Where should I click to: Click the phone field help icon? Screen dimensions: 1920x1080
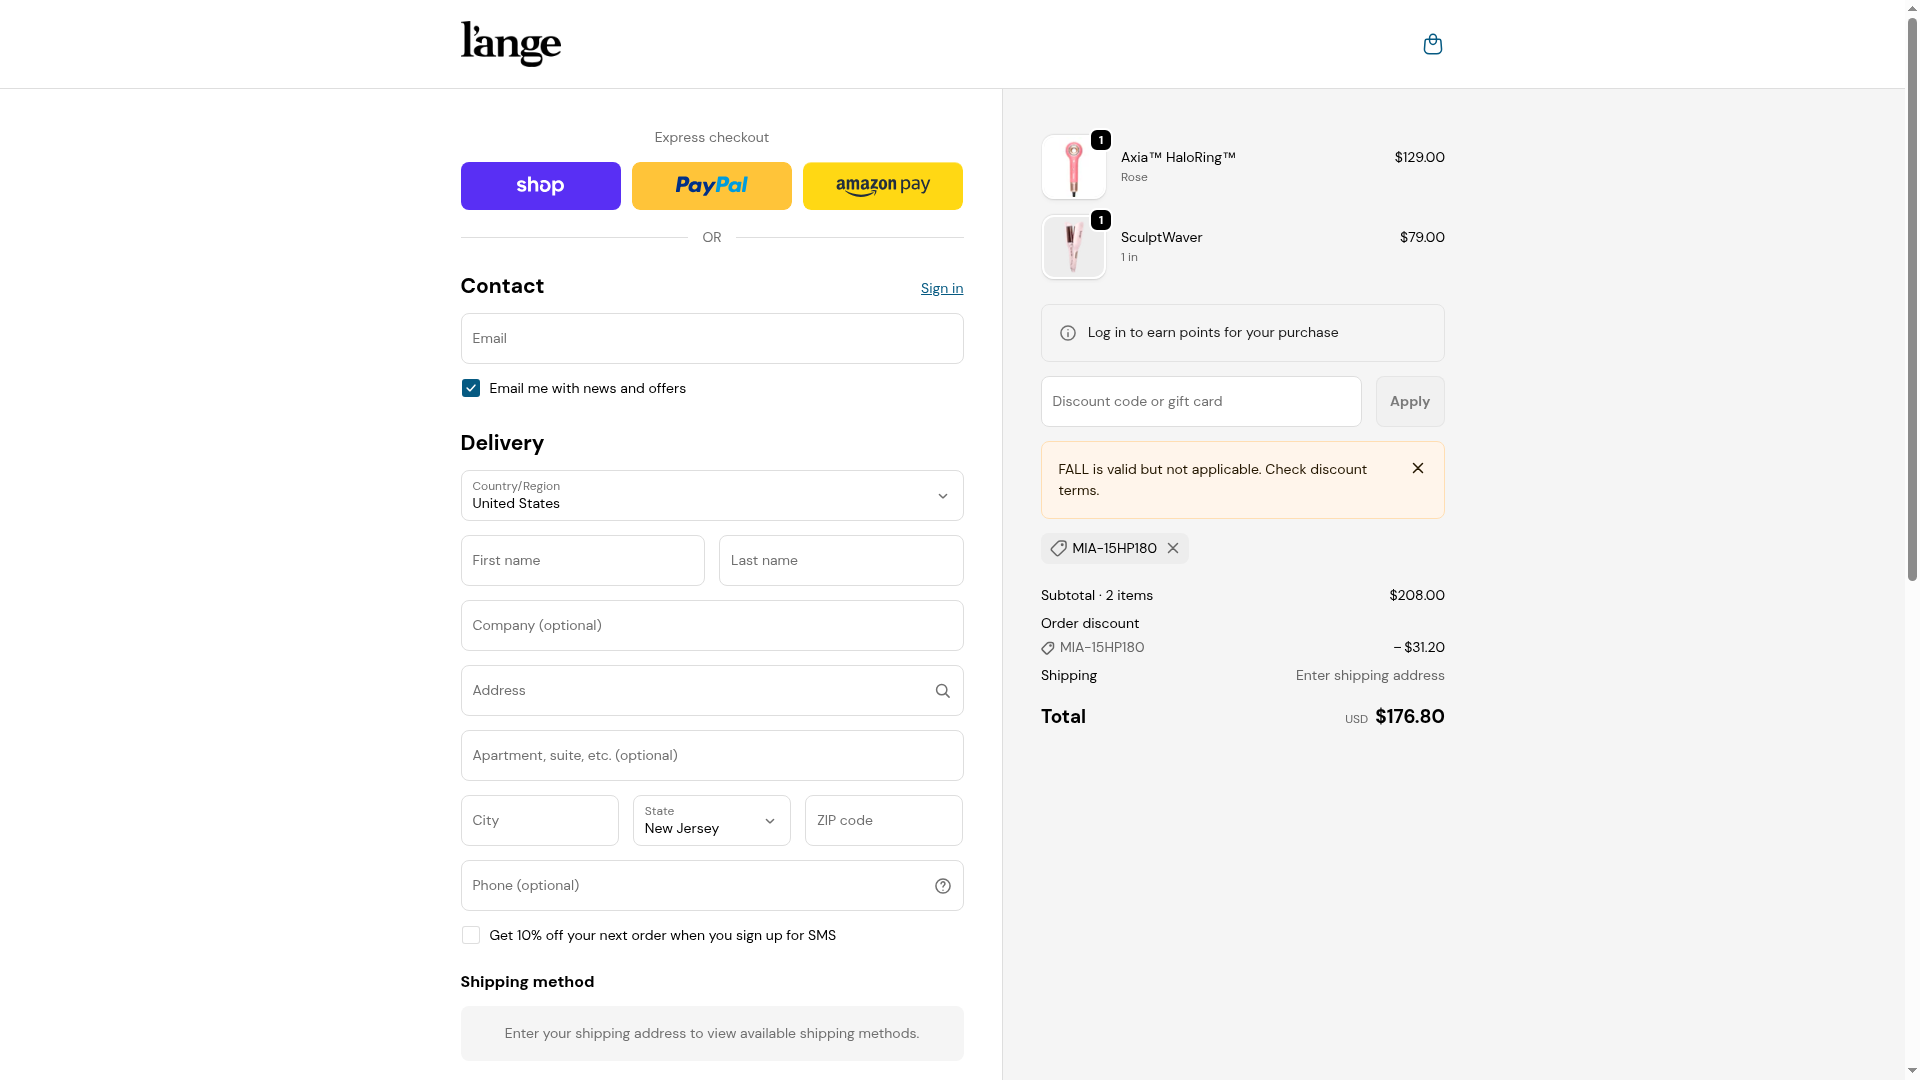coord(942,886)
